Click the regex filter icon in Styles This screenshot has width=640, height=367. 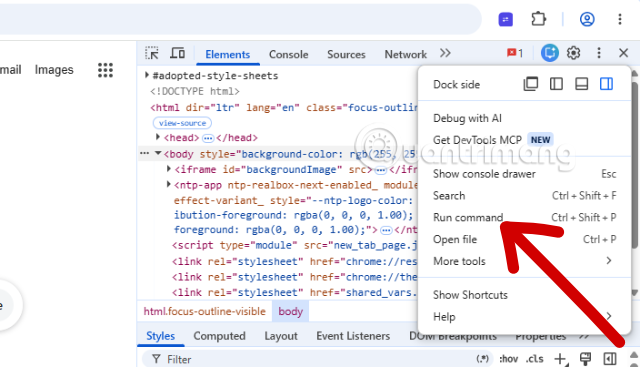click(x=482, y=359)
